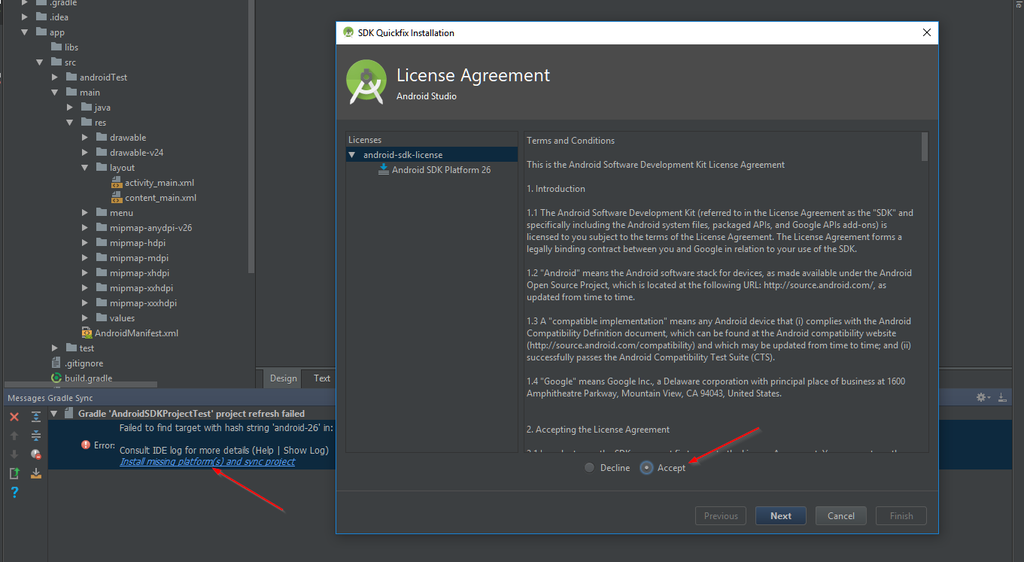Viewport: 1024px width, 562px height.
Task: Expand the values folder
Action: 85,318
